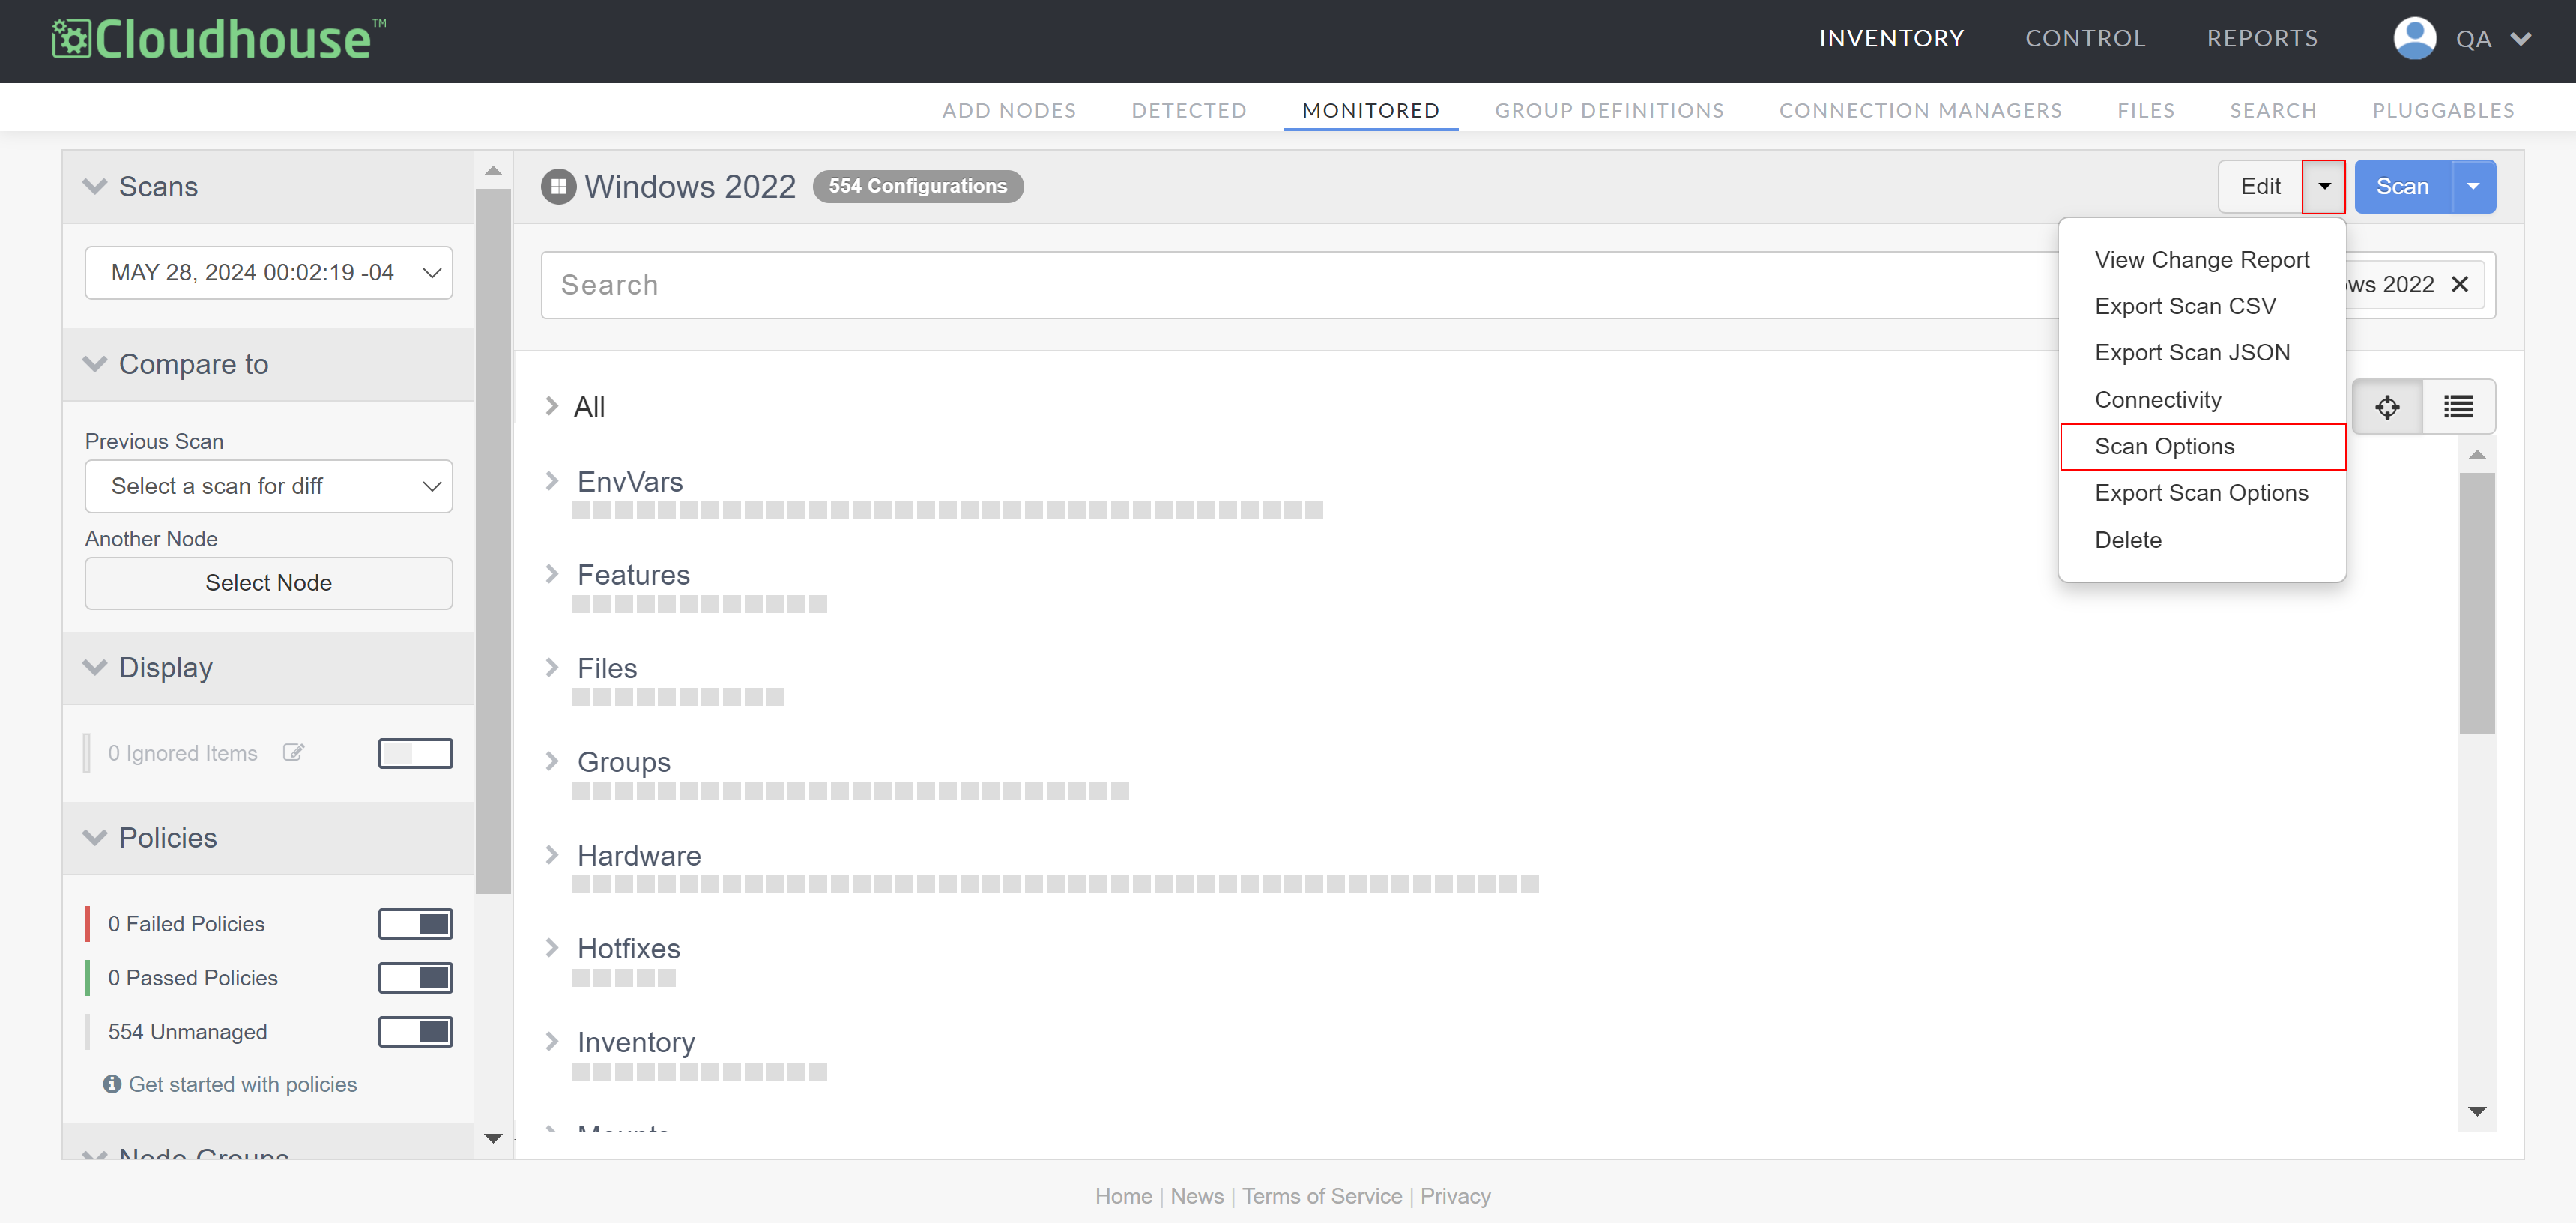
Task: Click the main list scroll down arrow
Action: point(2477,1111)
